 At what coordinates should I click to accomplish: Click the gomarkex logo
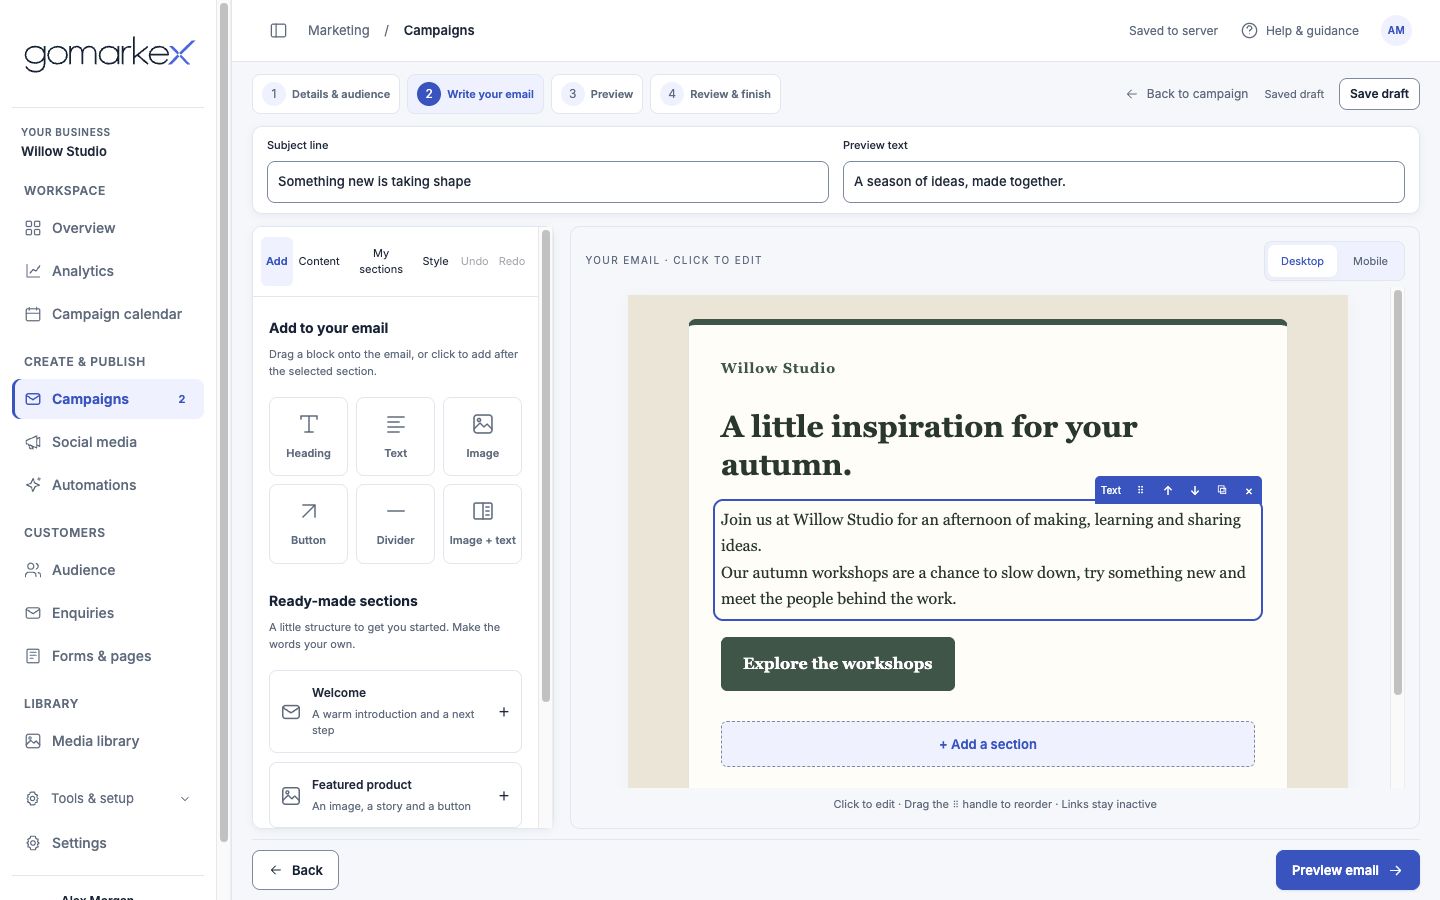pos(108,54)
